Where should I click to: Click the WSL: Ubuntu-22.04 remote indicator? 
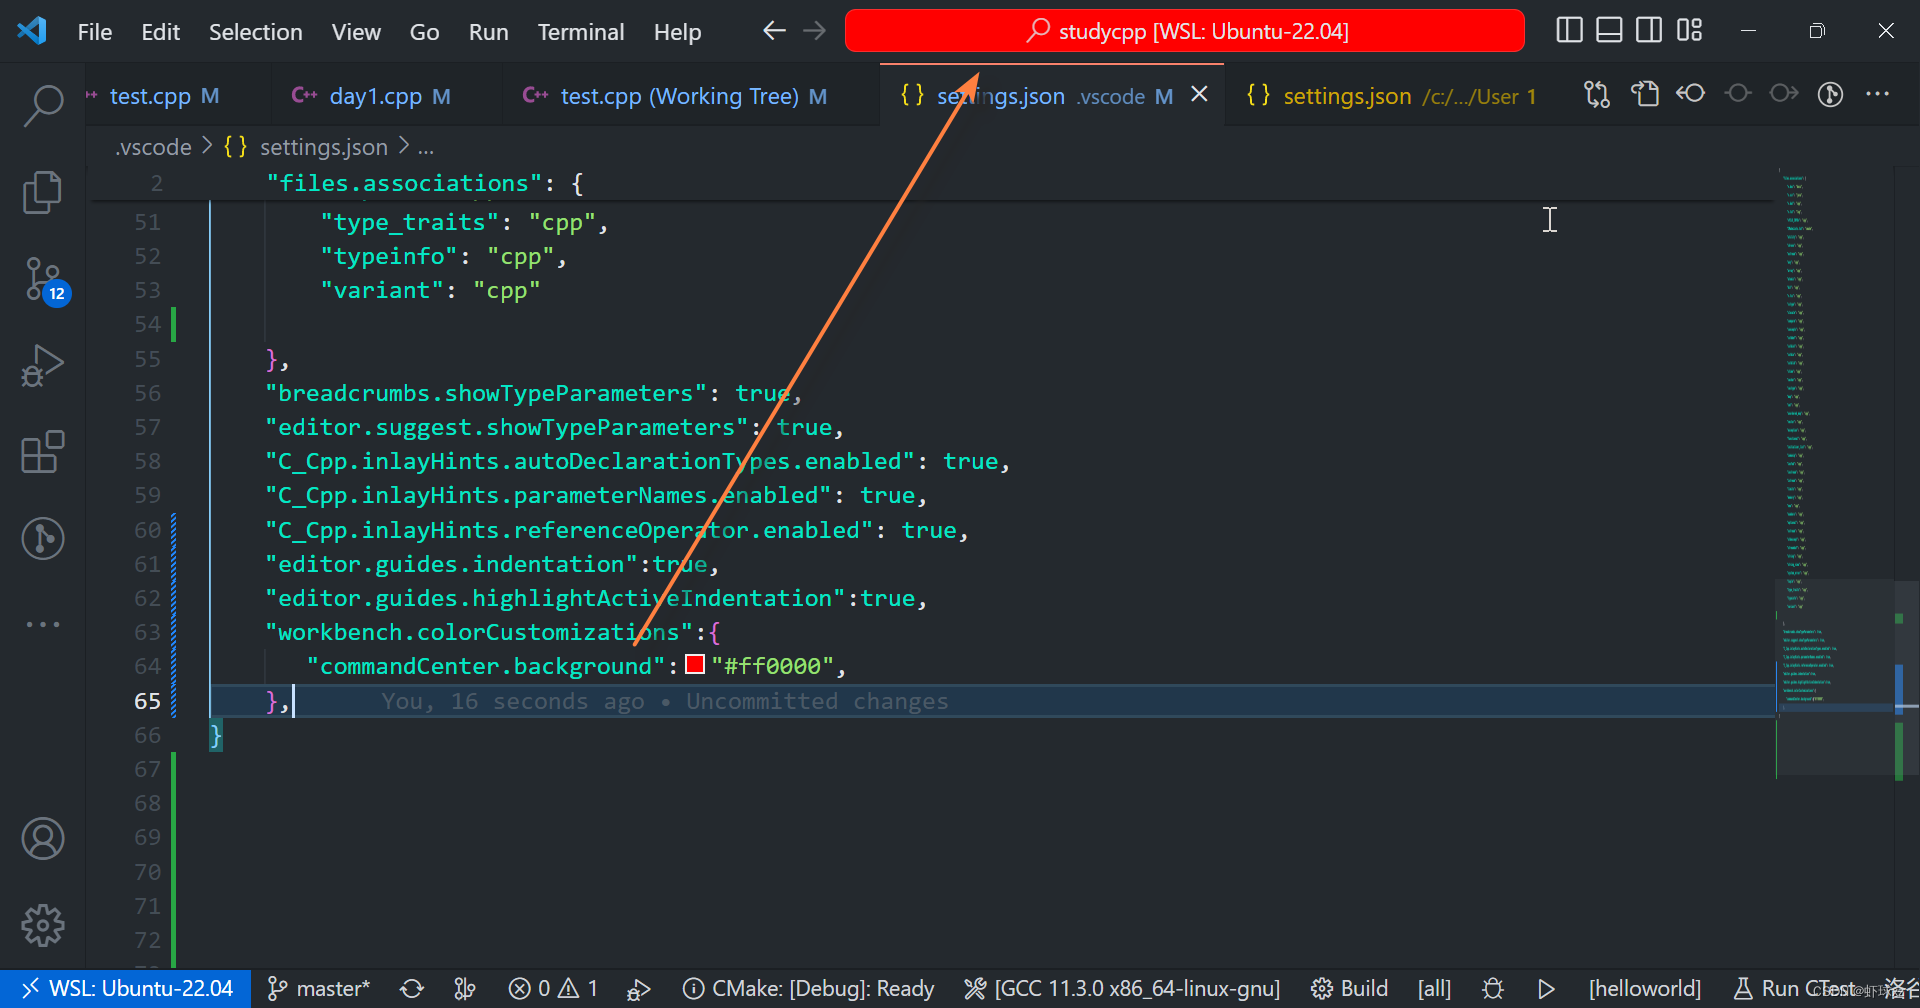[126, 989]
